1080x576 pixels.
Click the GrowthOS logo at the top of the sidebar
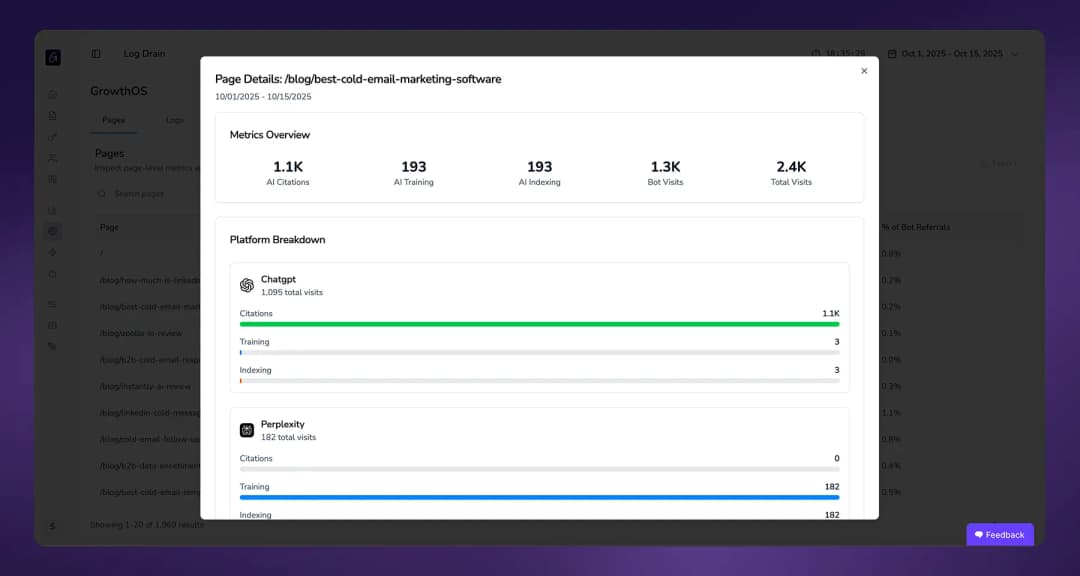(52, 56)
